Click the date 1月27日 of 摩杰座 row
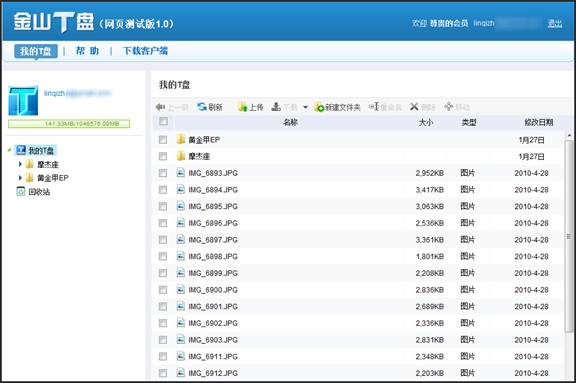The height and width of the screenshot is (383, 576). pos(531,156)
